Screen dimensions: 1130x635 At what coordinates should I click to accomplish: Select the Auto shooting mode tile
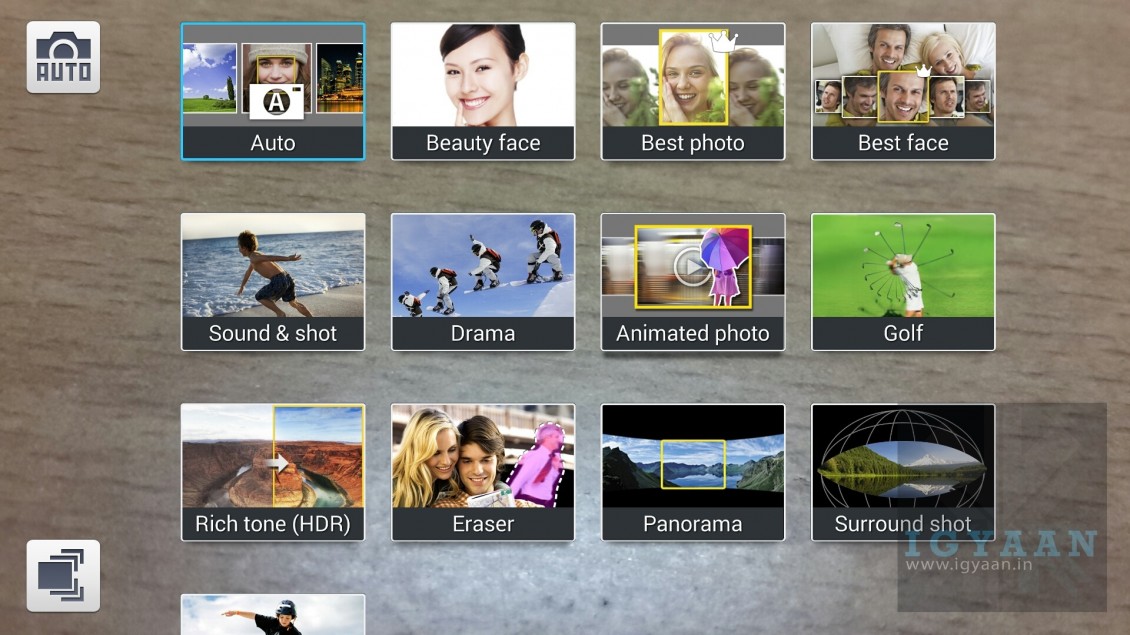(273, 92)
